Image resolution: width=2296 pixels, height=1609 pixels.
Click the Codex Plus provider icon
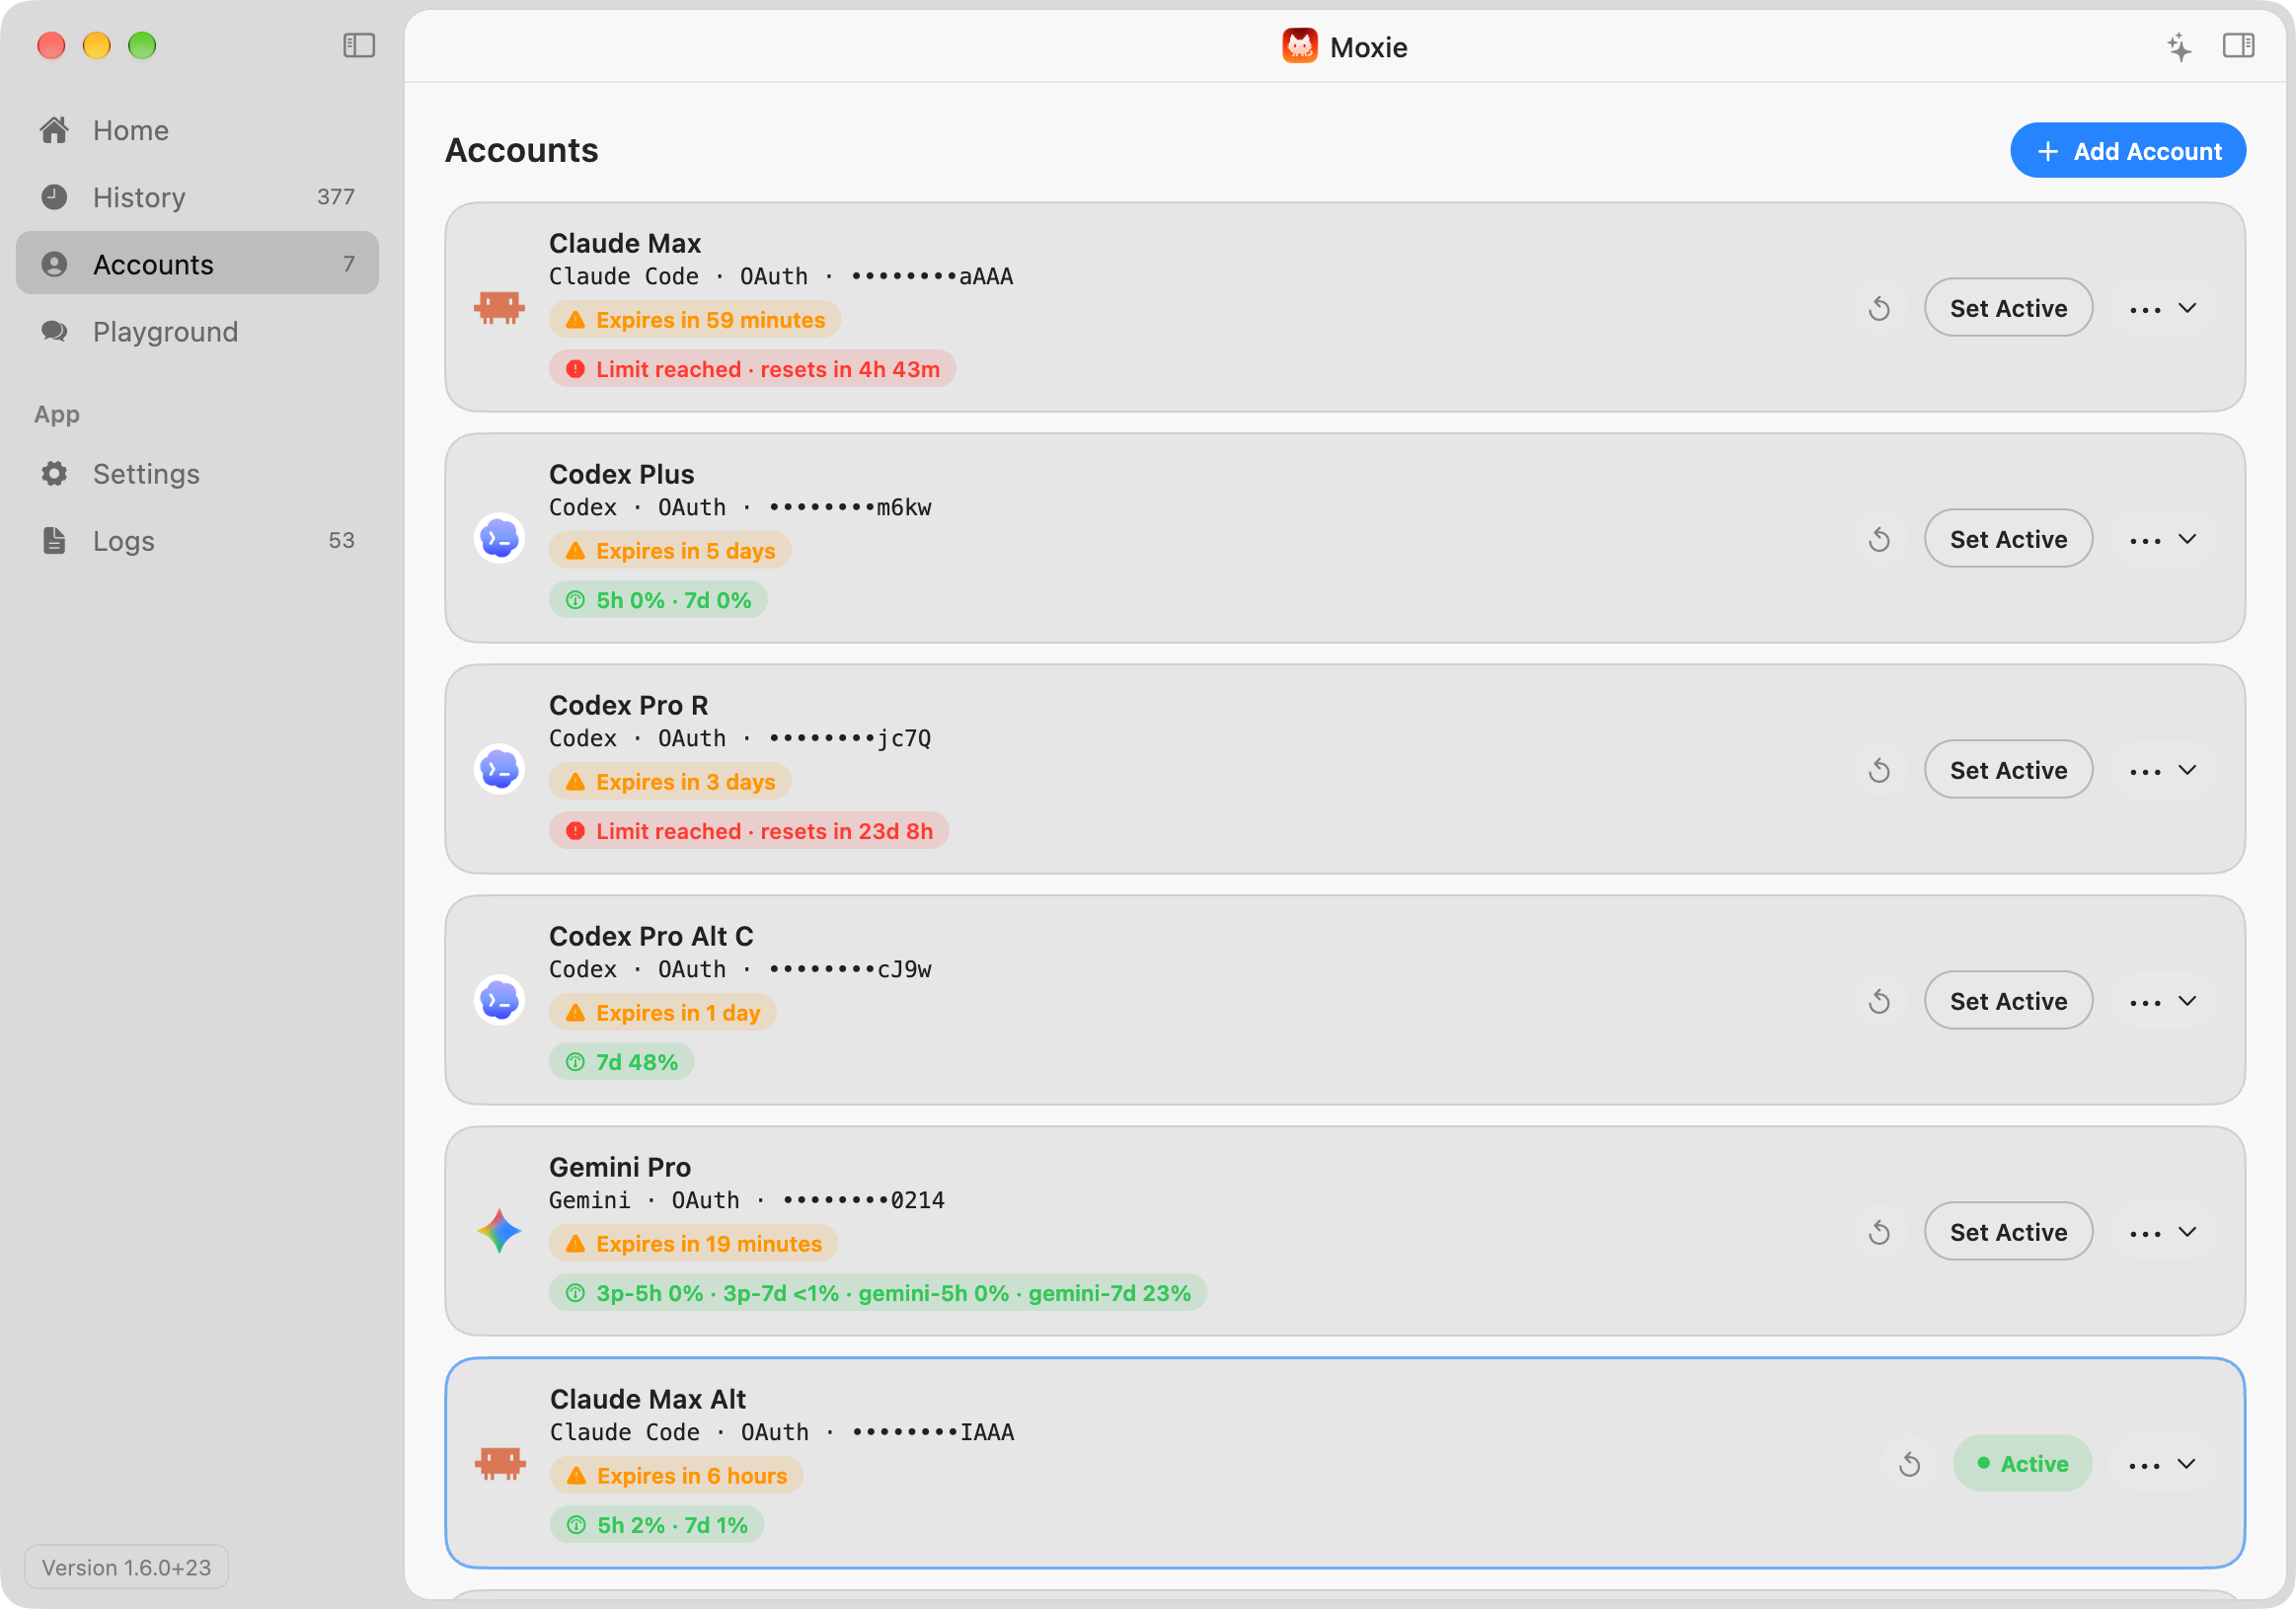pos(499,538)
